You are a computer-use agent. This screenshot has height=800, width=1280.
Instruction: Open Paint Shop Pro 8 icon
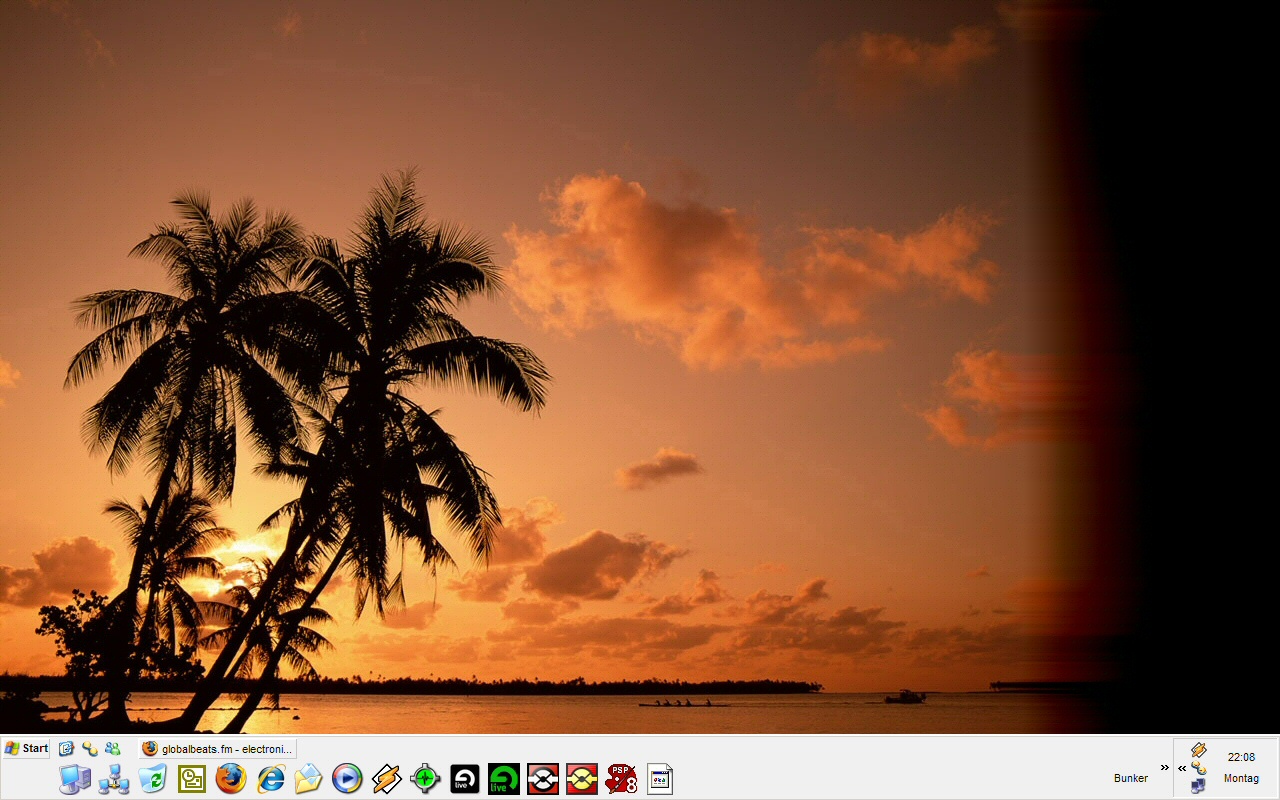pyautogui.click(x=621, y=779)
